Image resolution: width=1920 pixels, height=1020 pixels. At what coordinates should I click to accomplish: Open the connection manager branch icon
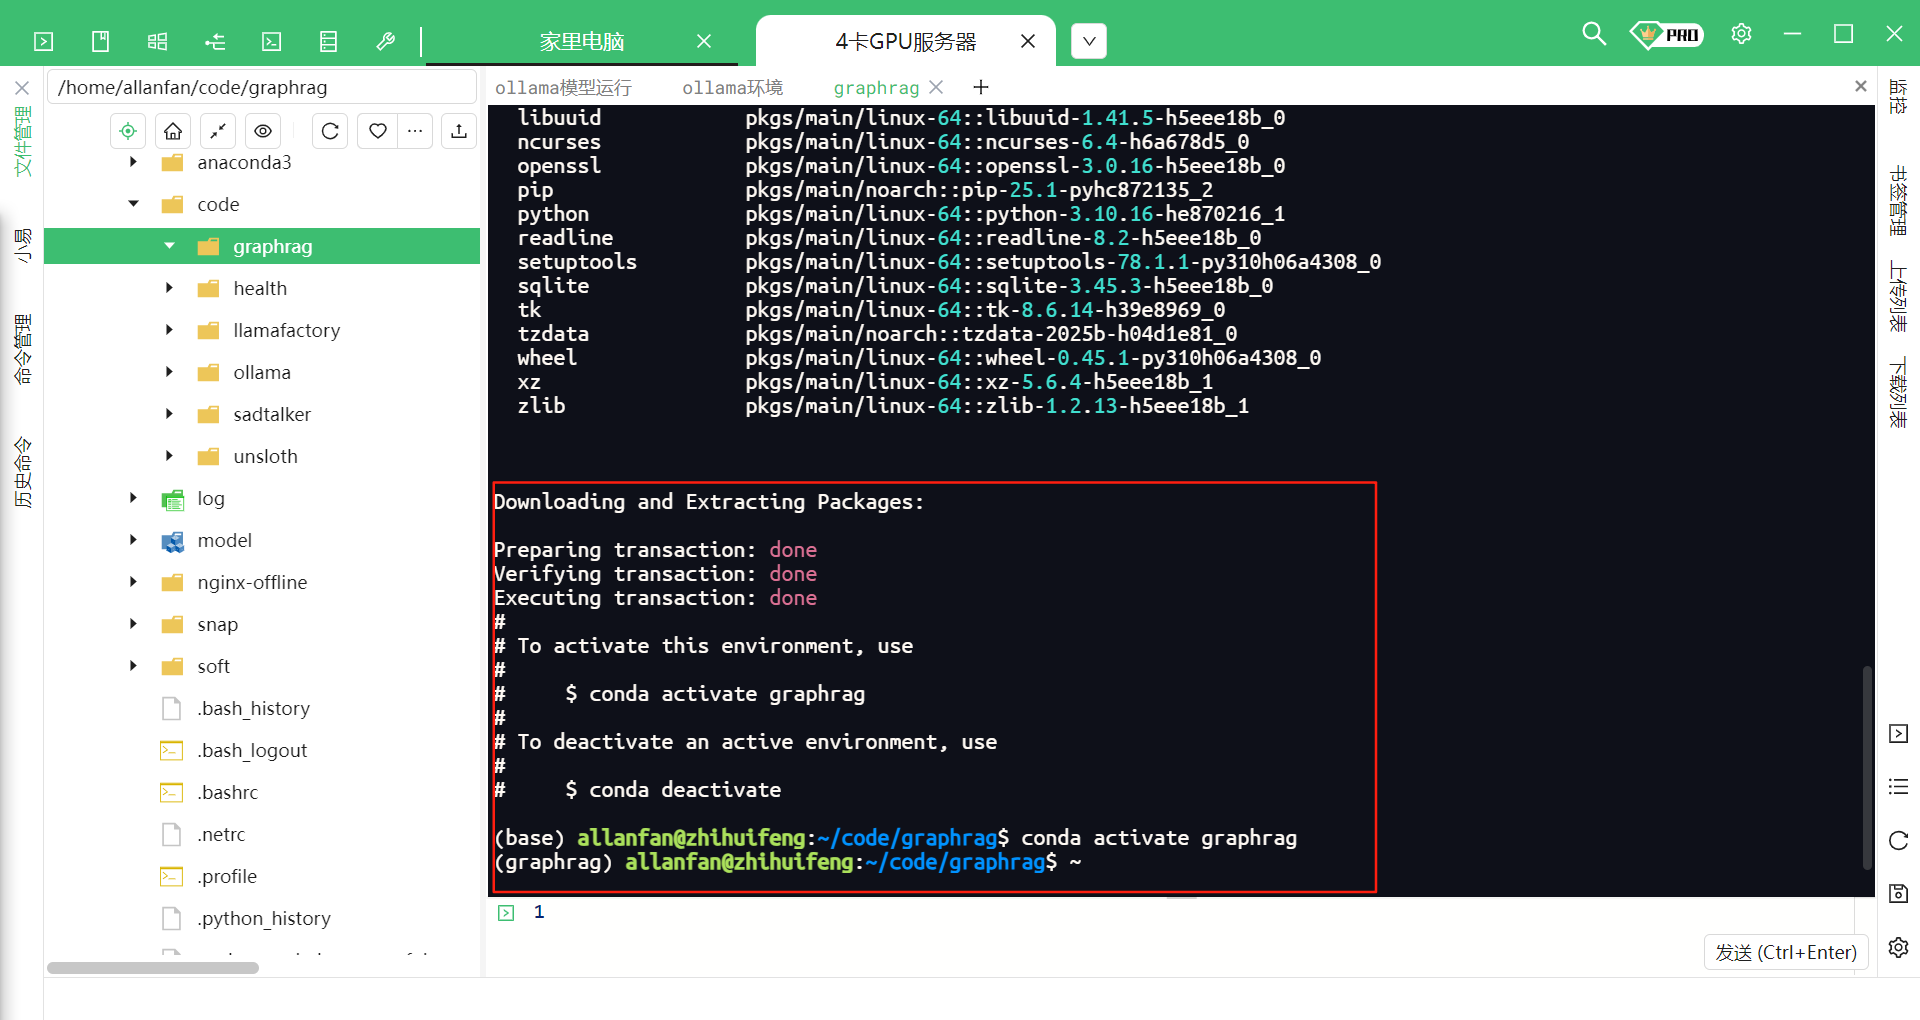click(x=214, y=41)
